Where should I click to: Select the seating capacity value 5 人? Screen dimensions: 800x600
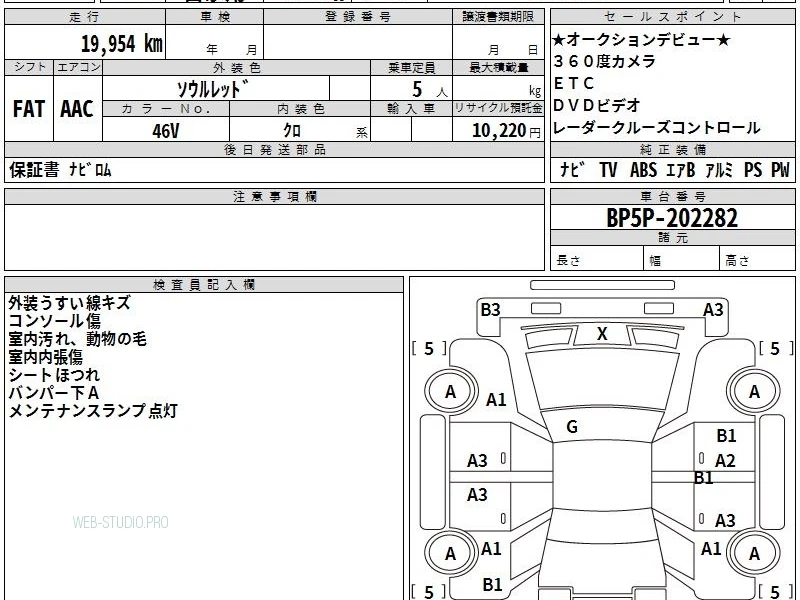429,90
